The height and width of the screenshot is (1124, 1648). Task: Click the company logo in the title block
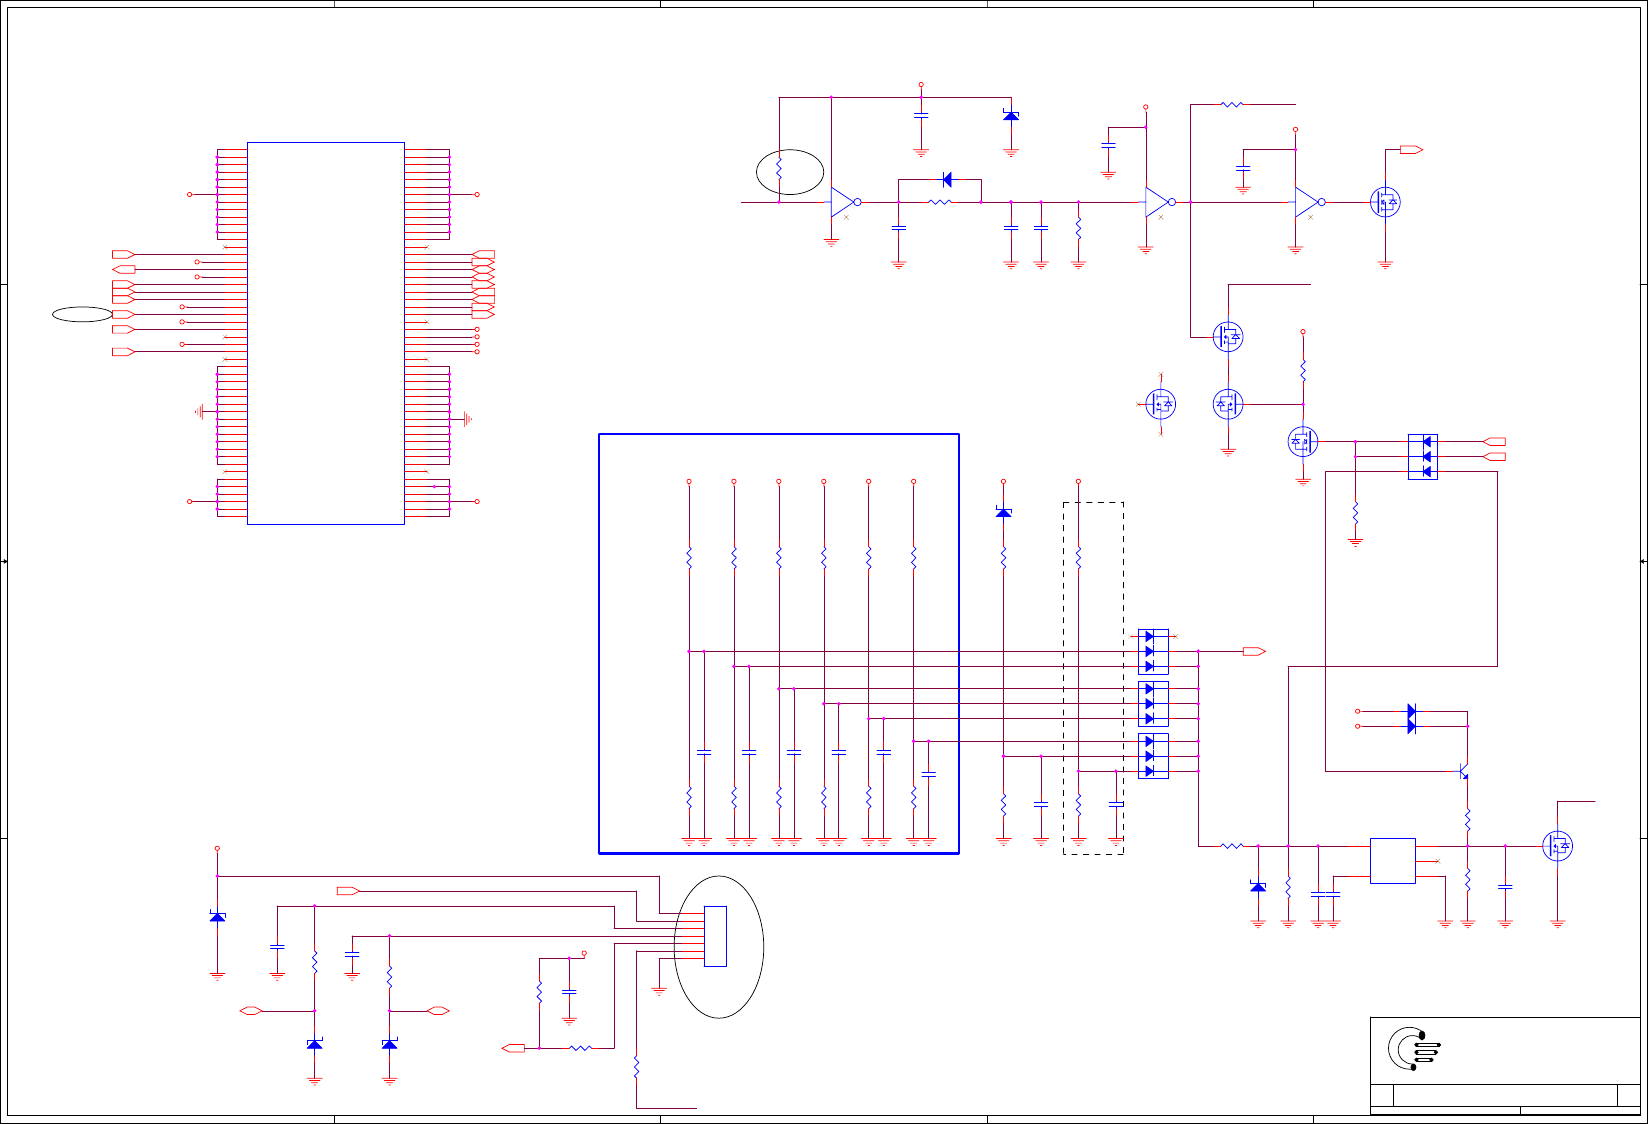click(x=1414, y=1049)
